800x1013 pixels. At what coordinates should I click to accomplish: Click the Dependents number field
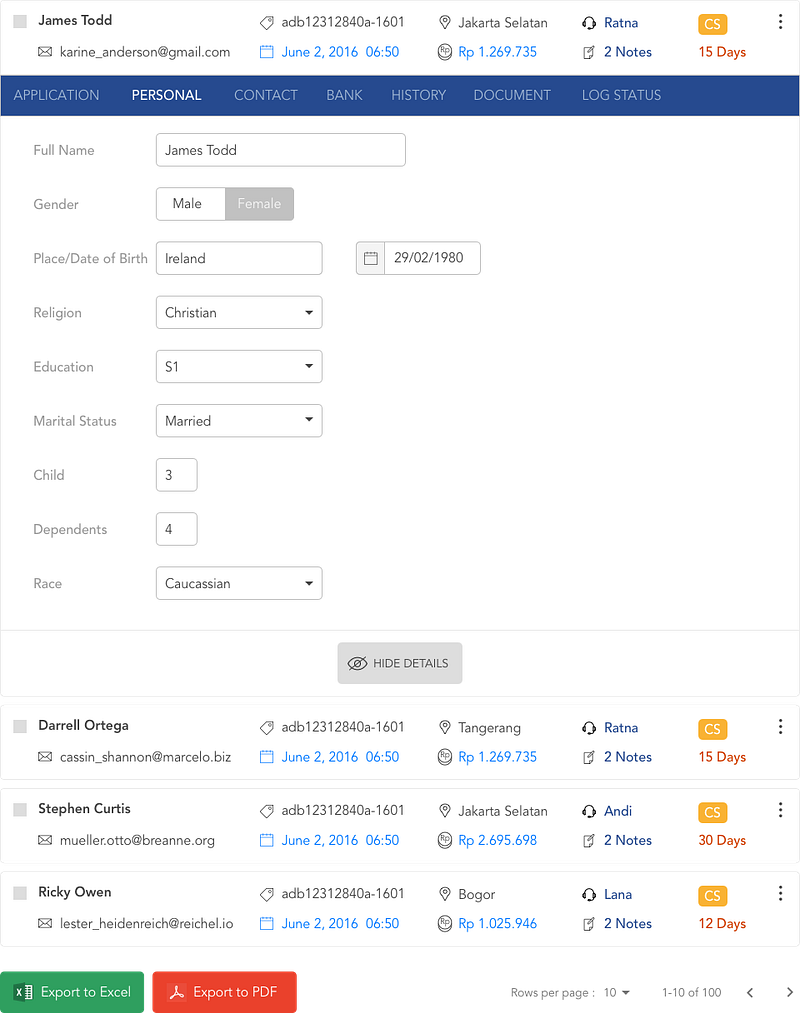pyautogui.click(x=176, y=529)
